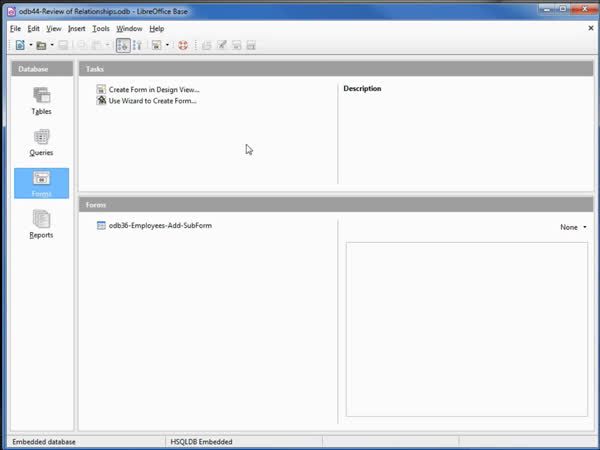Click the Paste toolbar icon
Image resolution: width=600 pixels, height=450 pixels.
(96, 45)
